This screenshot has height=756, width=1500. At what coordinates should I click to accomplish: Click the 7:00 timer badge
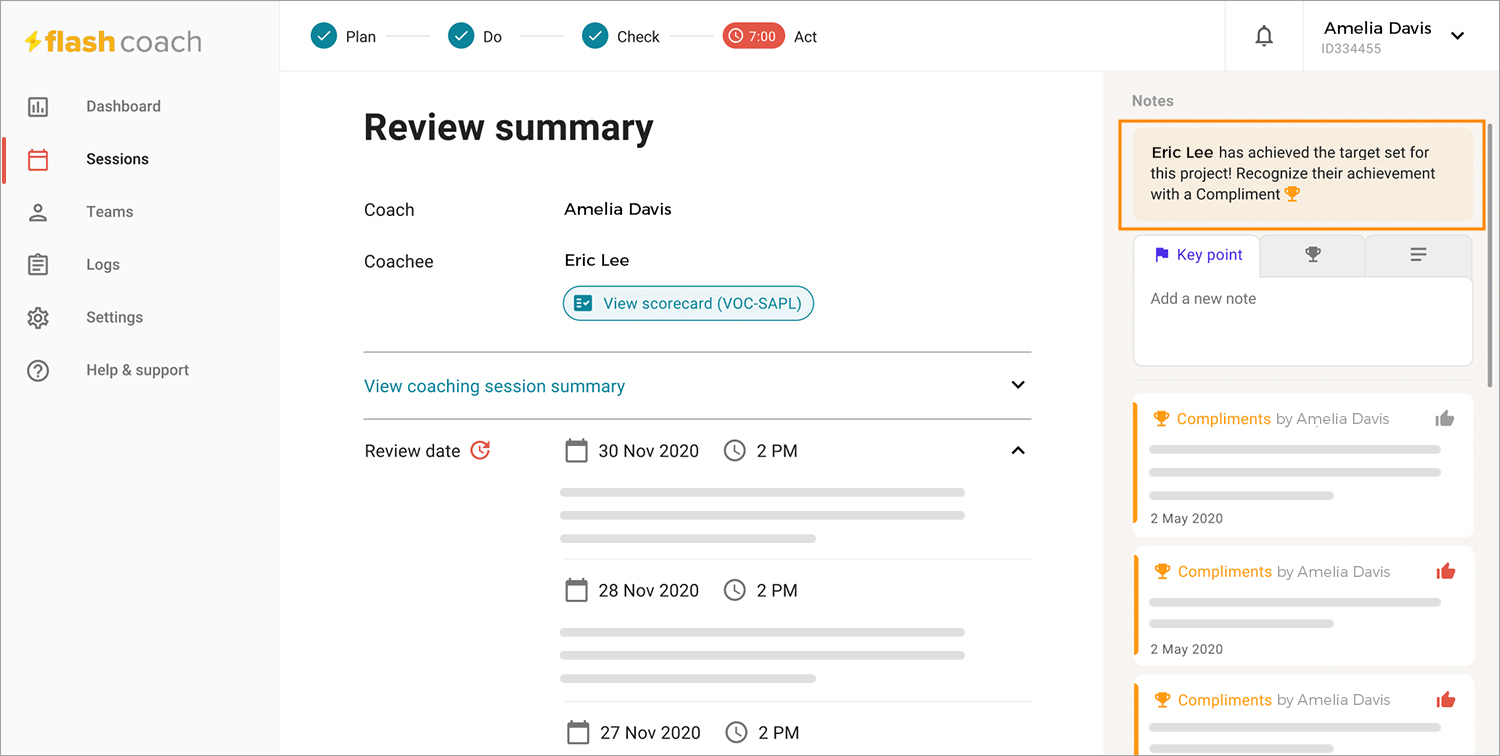753,36
